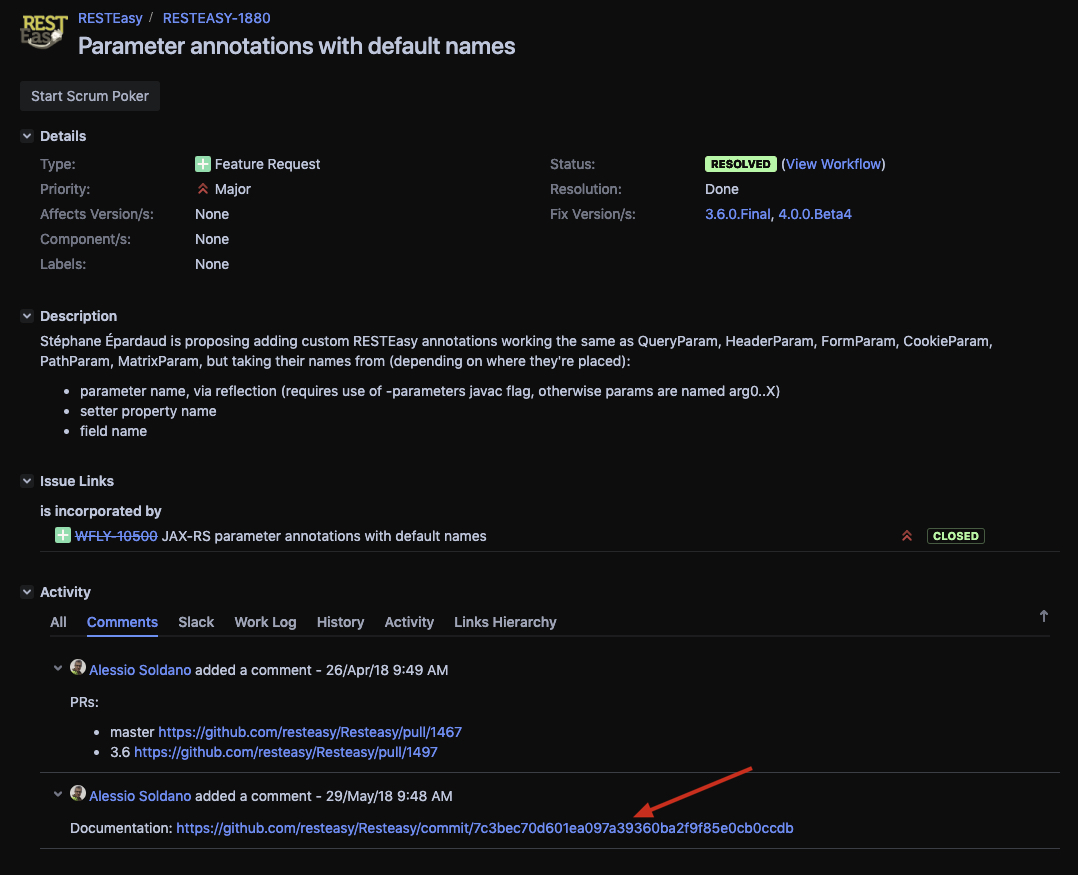Click Alessio Soldano name on 26/Apr/18 comment

click(x=140, y=670)
